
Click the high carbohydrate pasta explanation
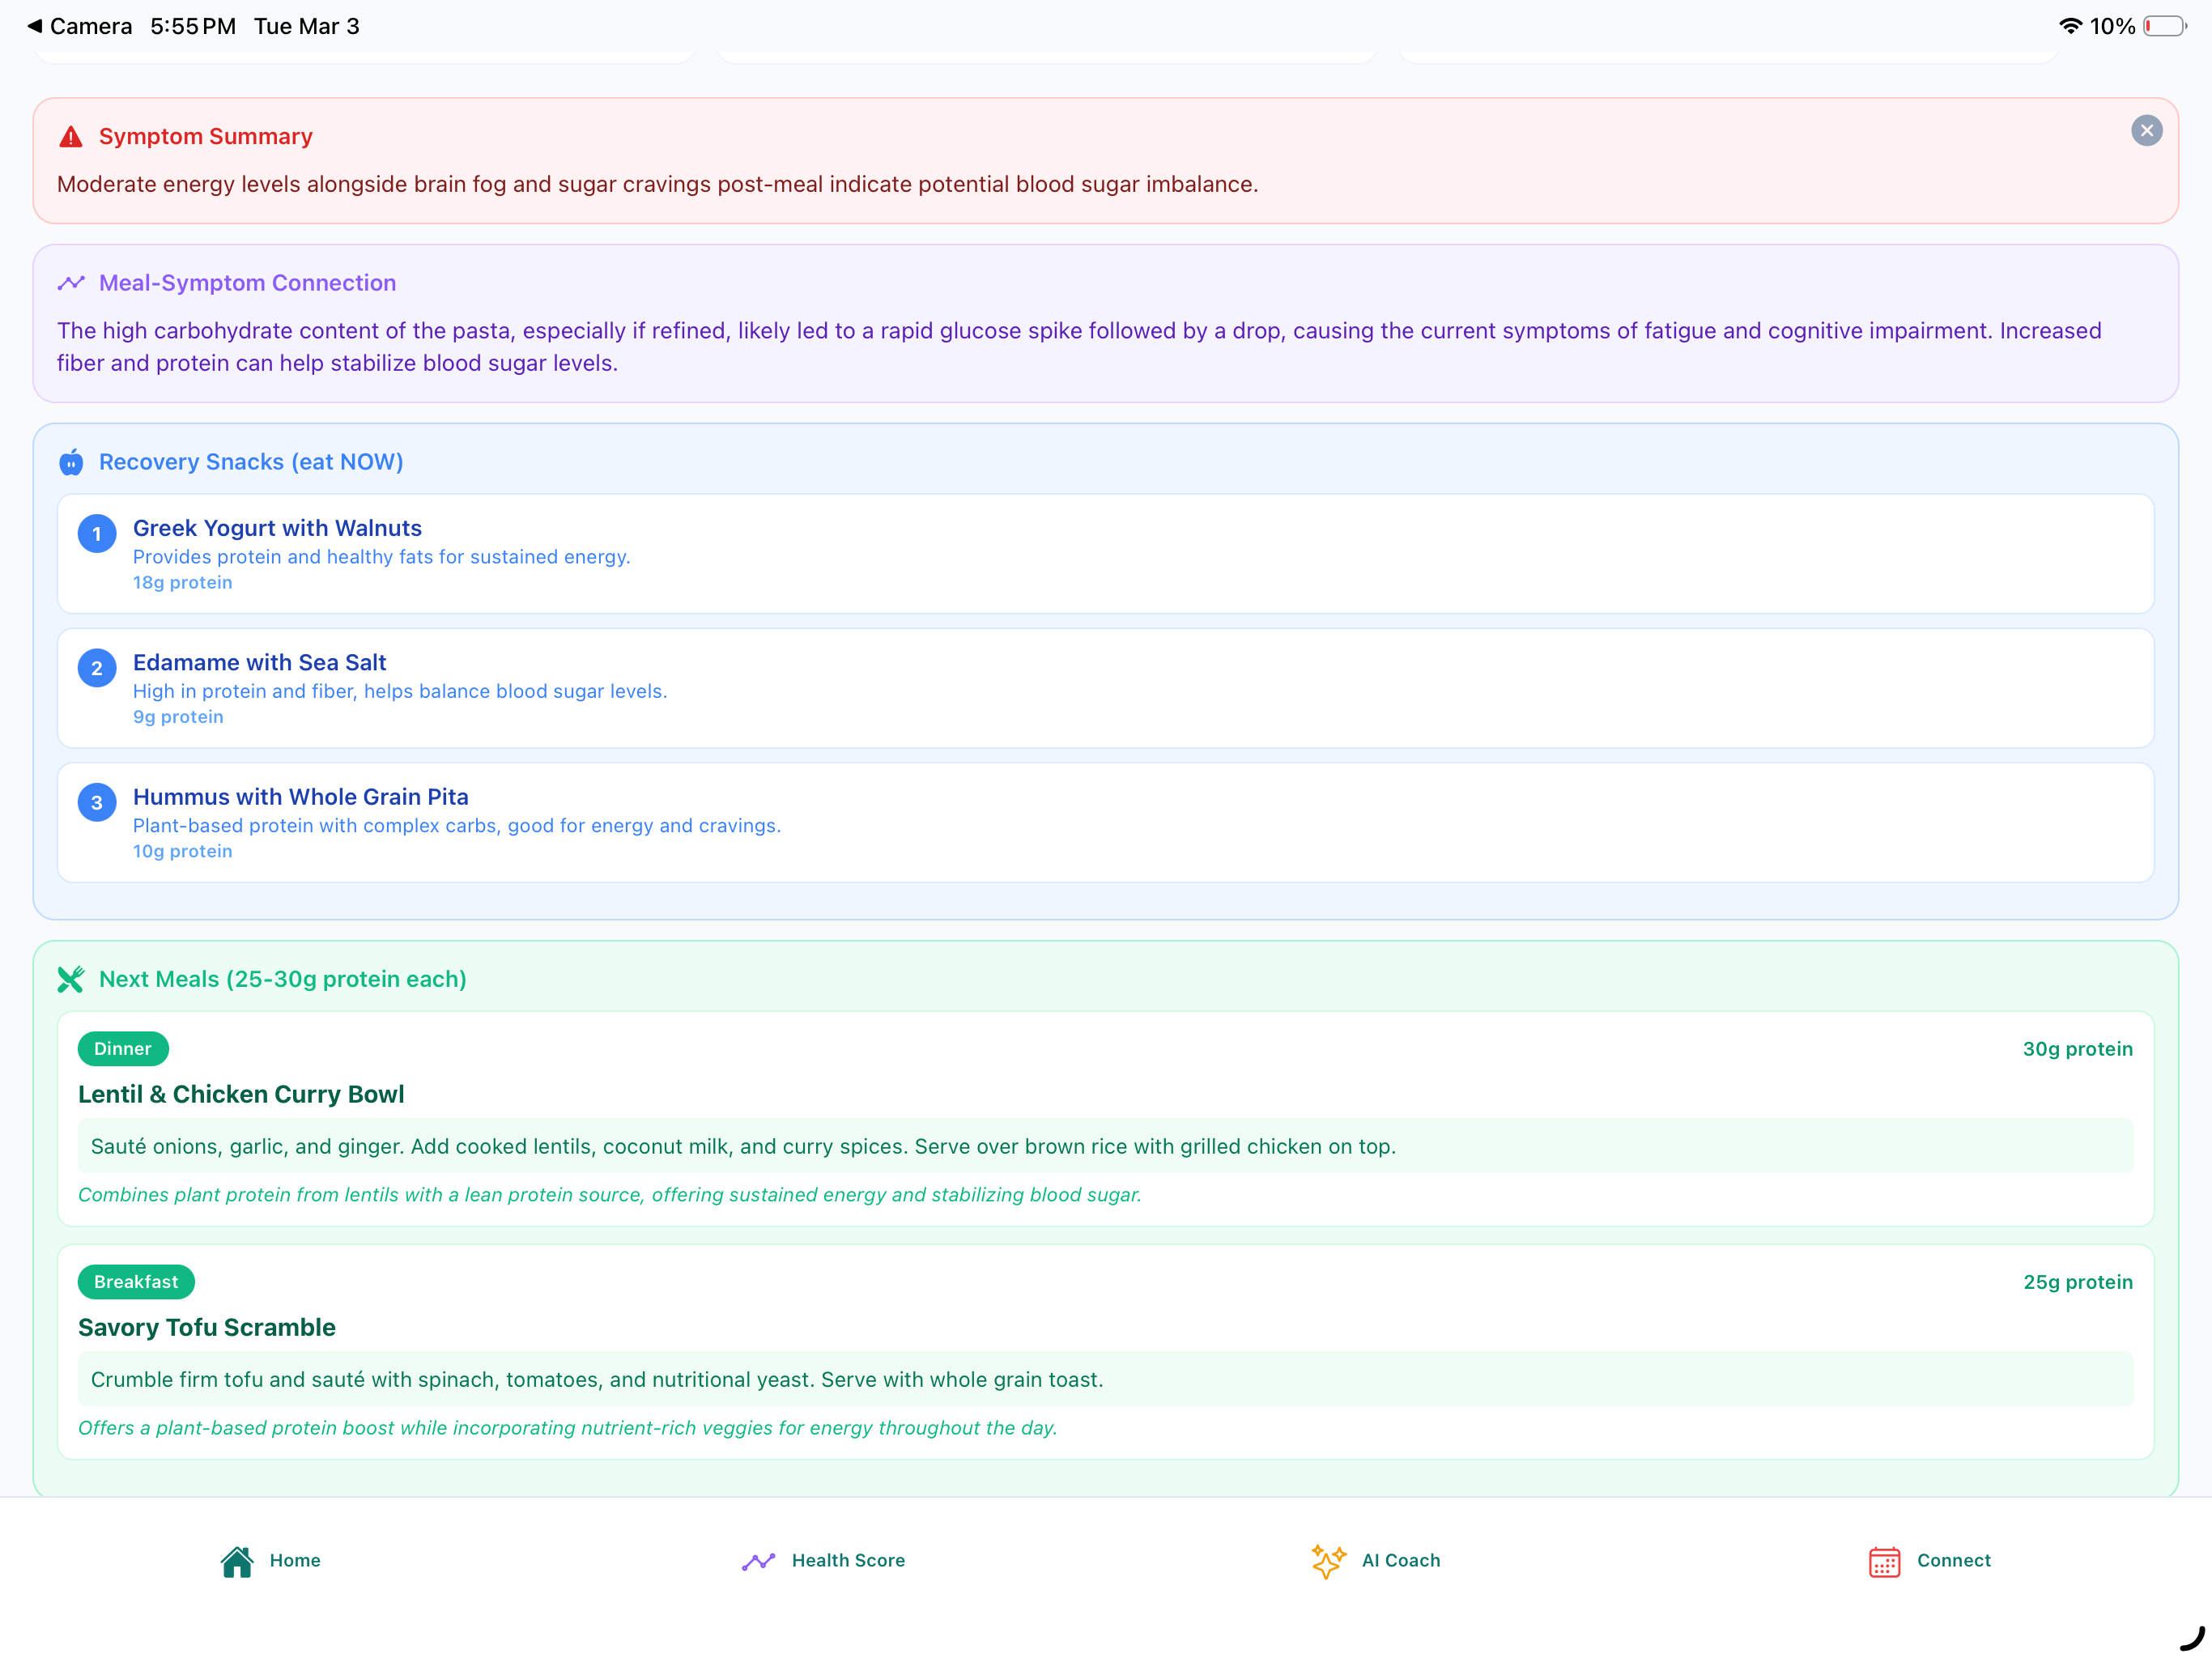(x=1079, y=347)
